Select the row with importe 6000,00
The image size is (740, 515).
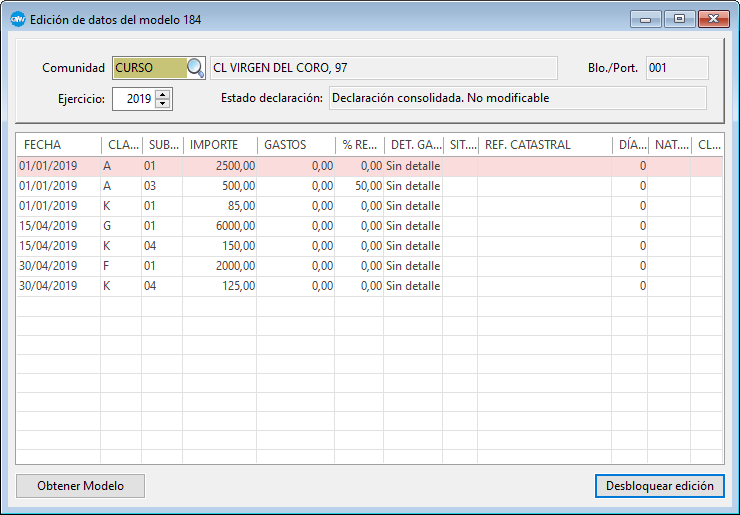[x=220, y=226]
